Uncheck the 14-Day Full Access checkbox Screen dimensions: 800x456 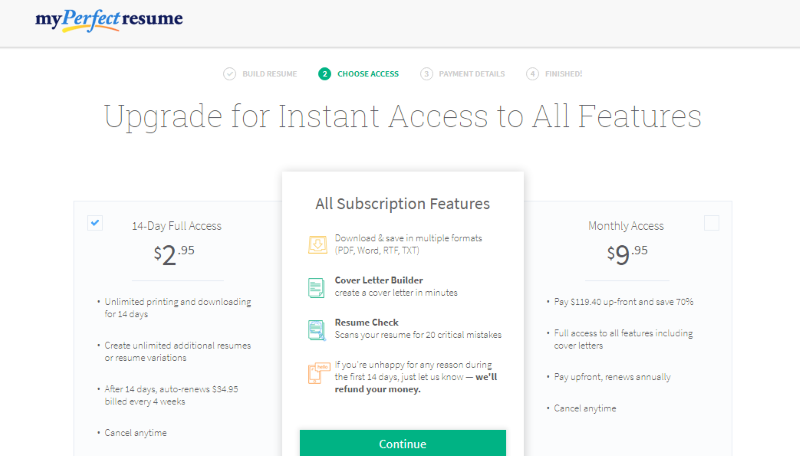tap(95, 223)
